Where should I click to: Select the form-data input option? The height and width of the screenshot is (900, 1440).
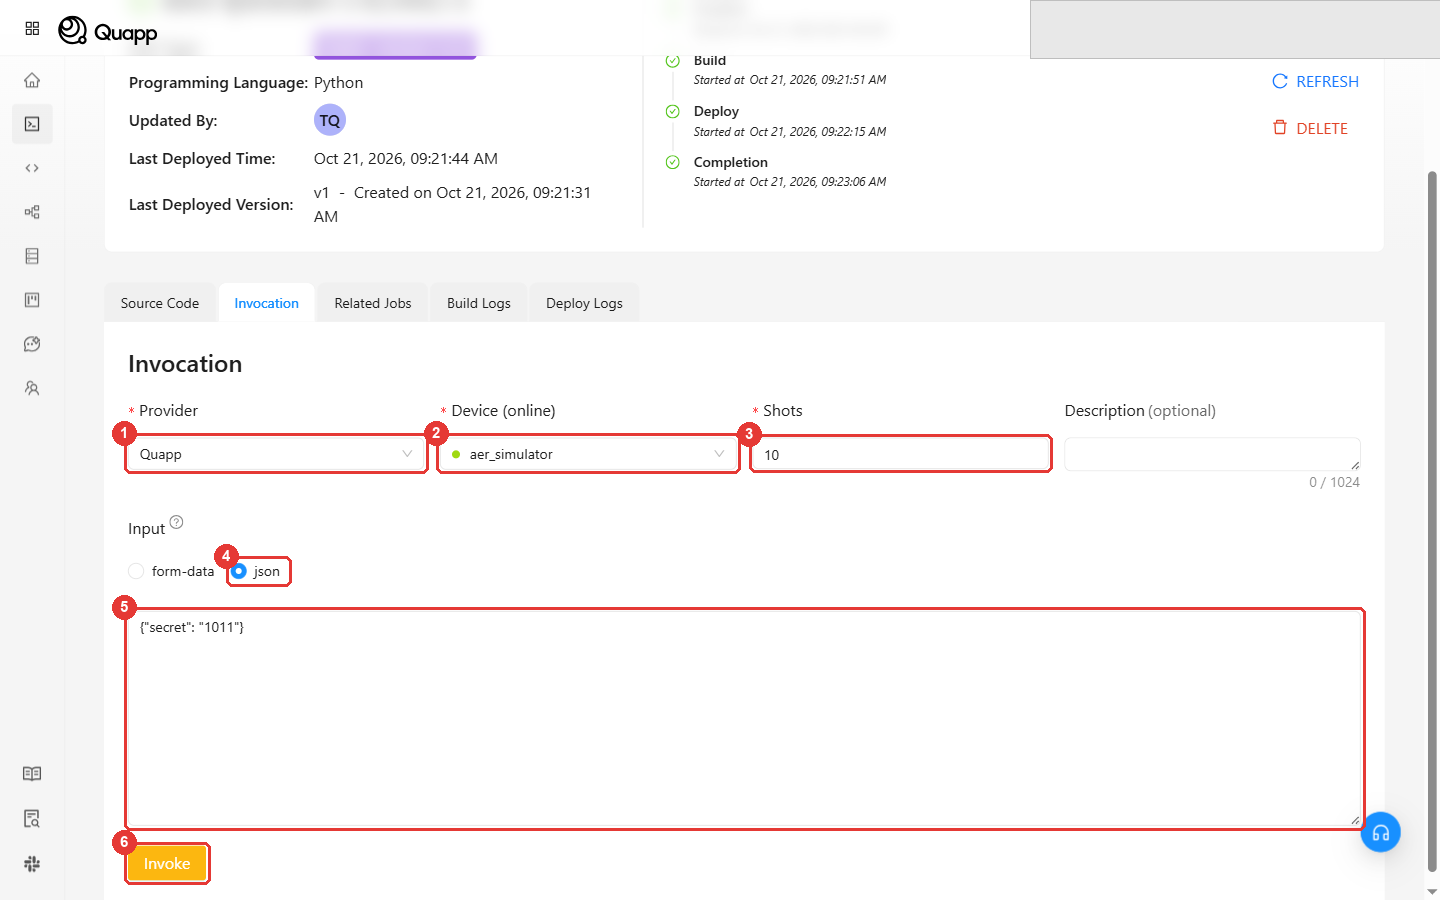(x=171, y=571)
